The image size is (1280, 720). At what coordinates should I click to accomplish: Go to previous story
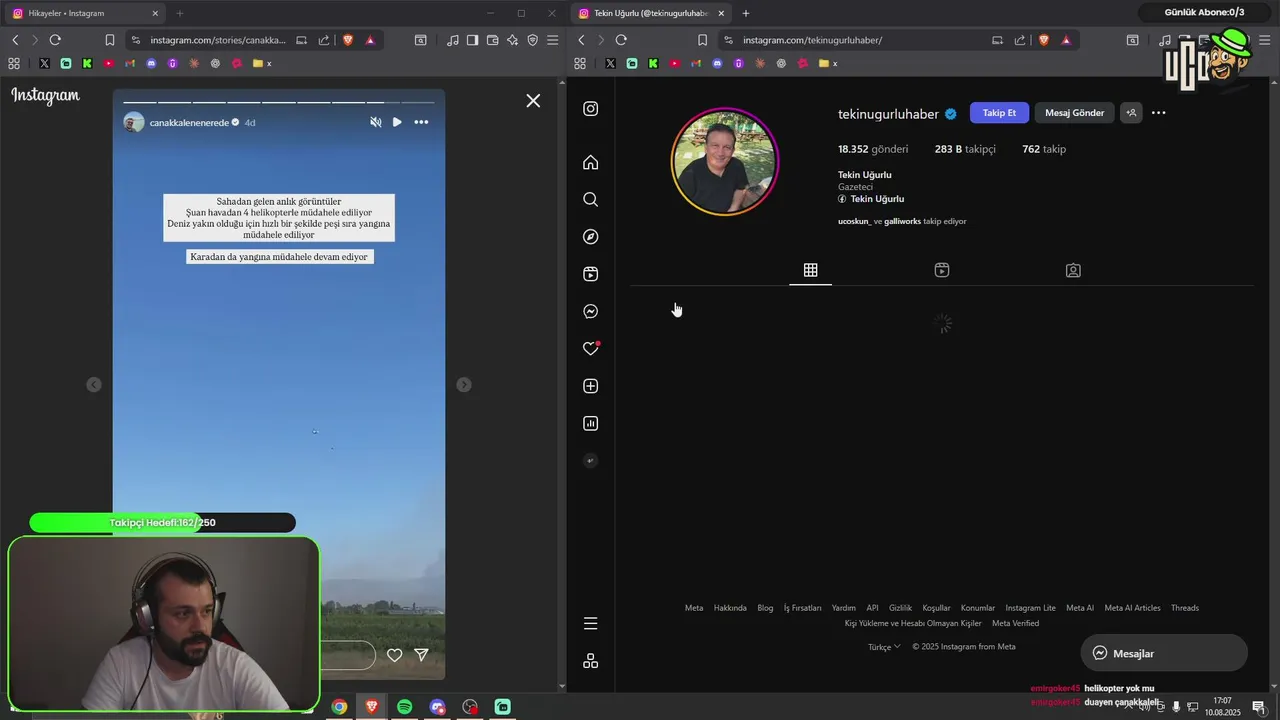pyautogui.click(x=94, y=385)
